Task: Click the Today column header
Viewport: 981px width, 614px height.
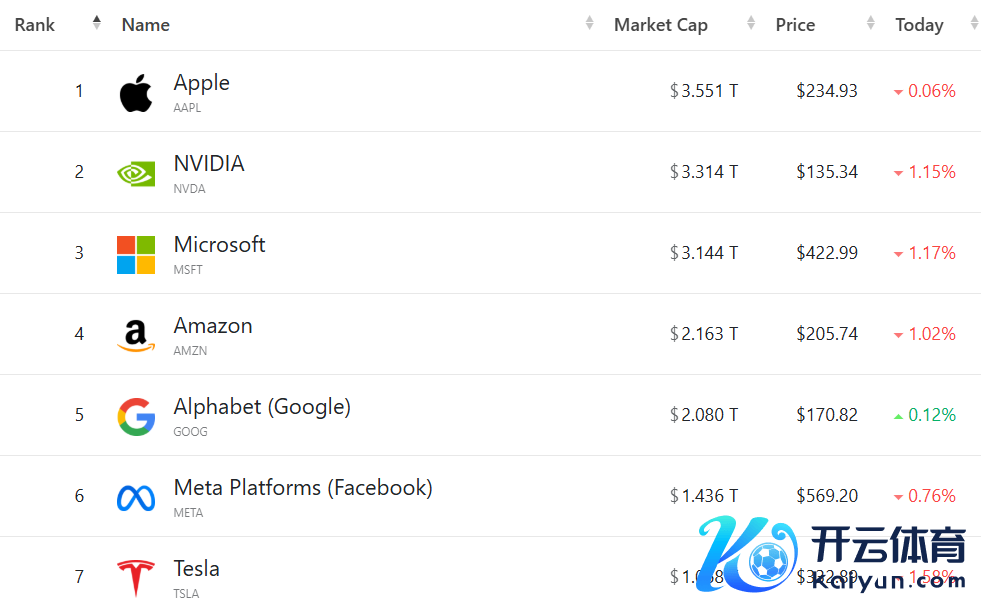Action: click(x=919, y=25)
